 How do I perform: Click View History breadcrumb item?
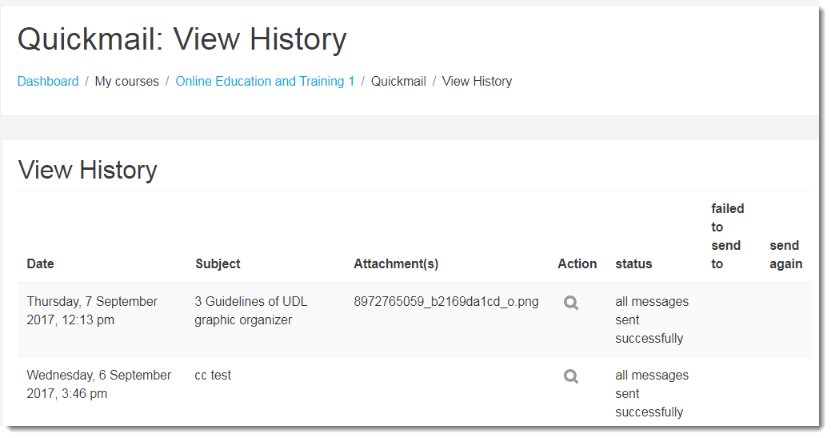tap(477, 82)
